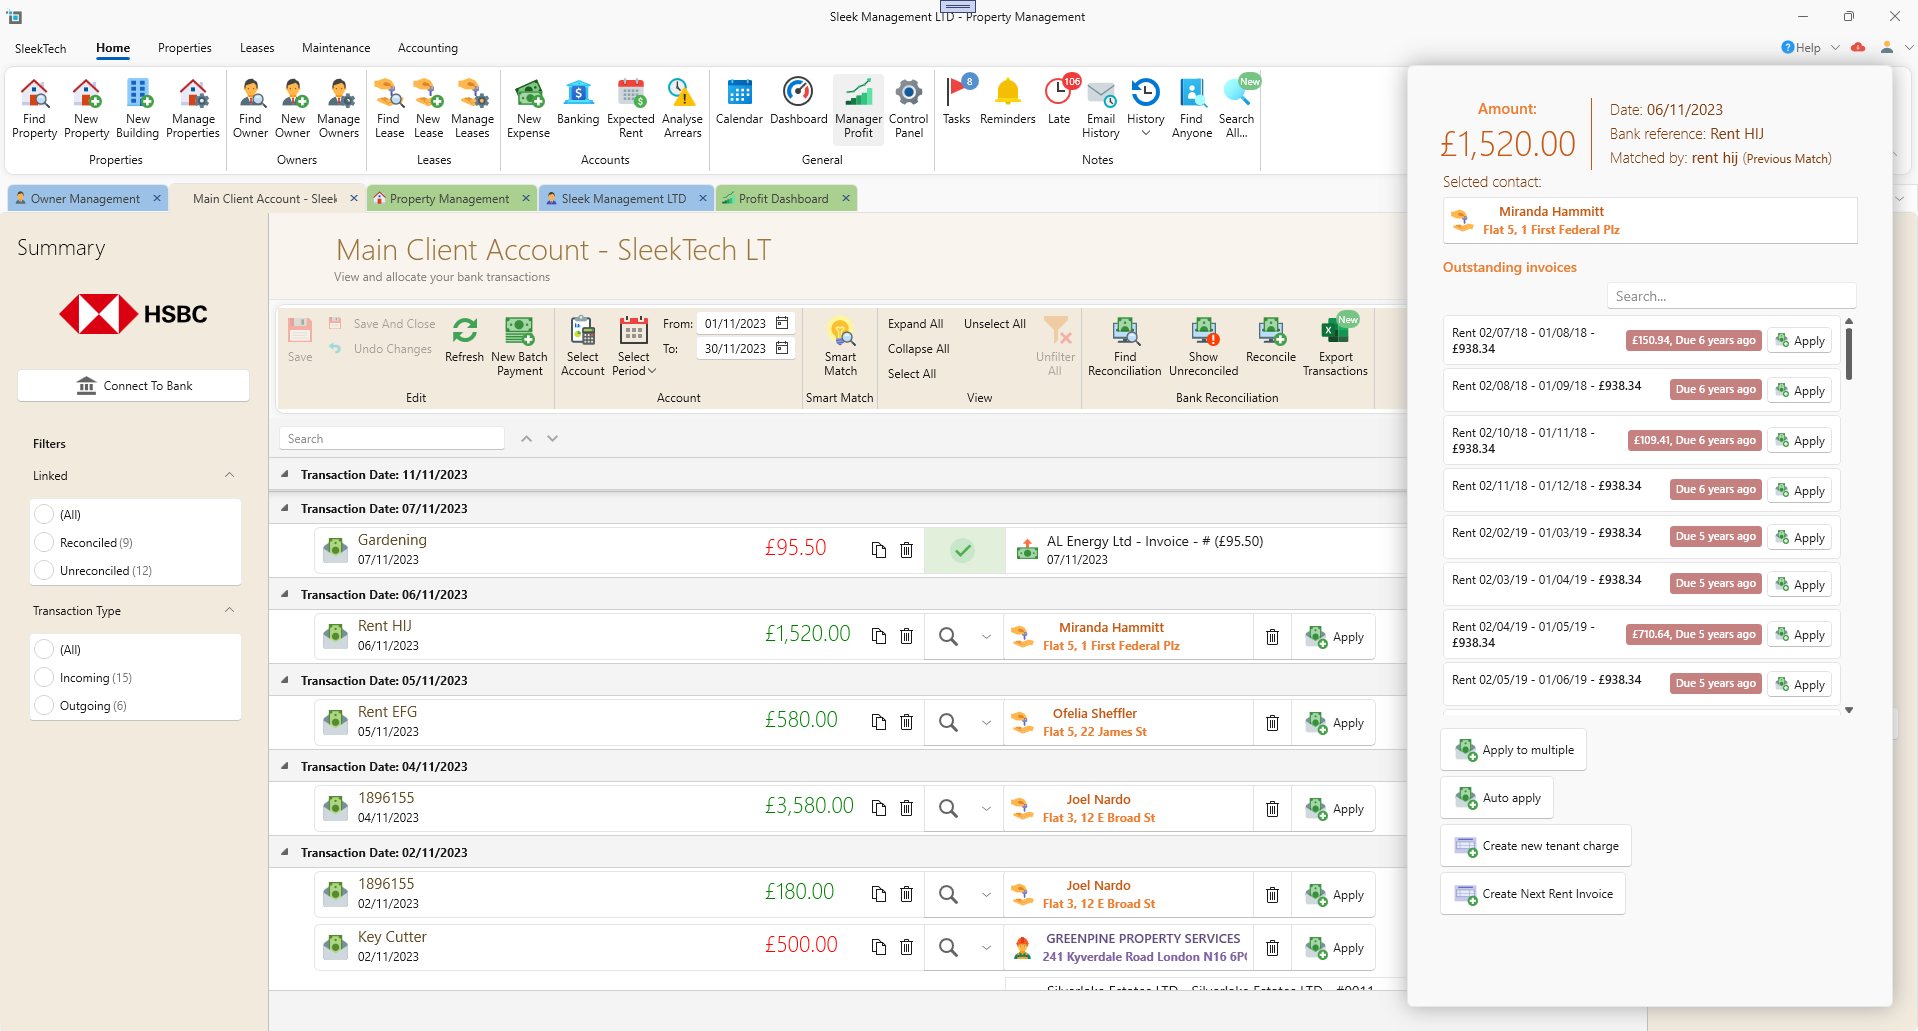
Task: Click the Outstanding invoices Search field
Action: (x=1731, y=296)
